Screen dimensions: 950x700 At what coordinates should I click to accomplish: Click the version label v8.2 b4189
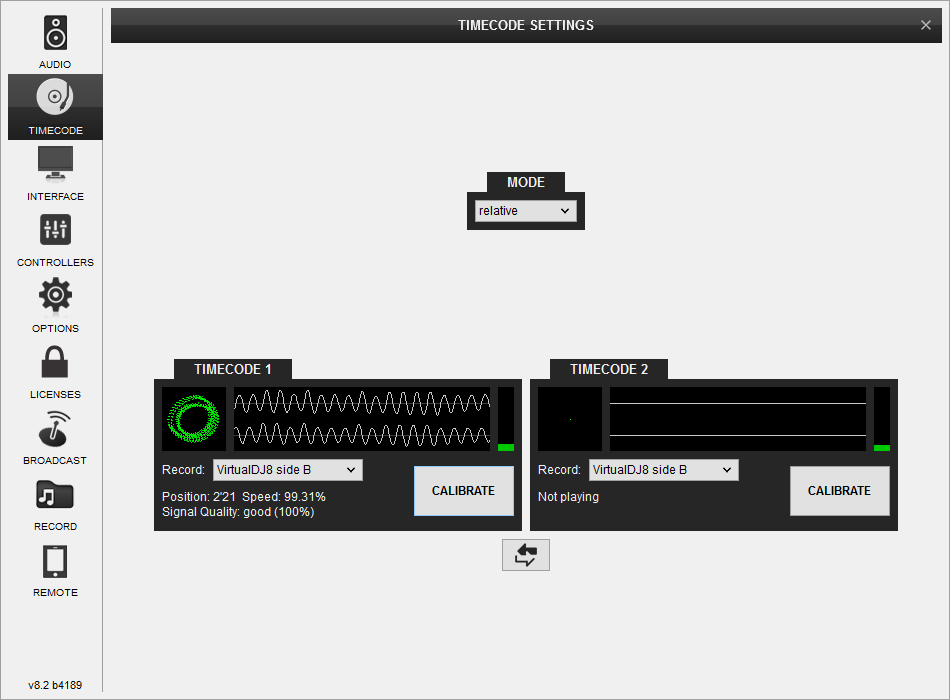coord(55,685)
